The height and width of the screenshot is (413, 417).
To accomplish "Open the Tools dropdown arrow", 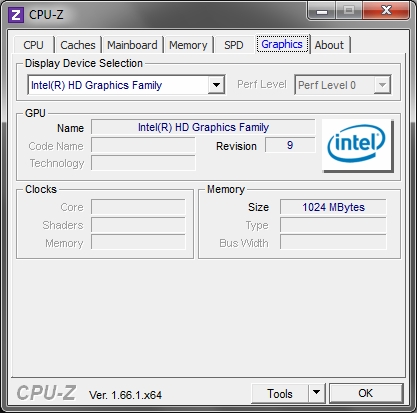I will coord(316,393).
